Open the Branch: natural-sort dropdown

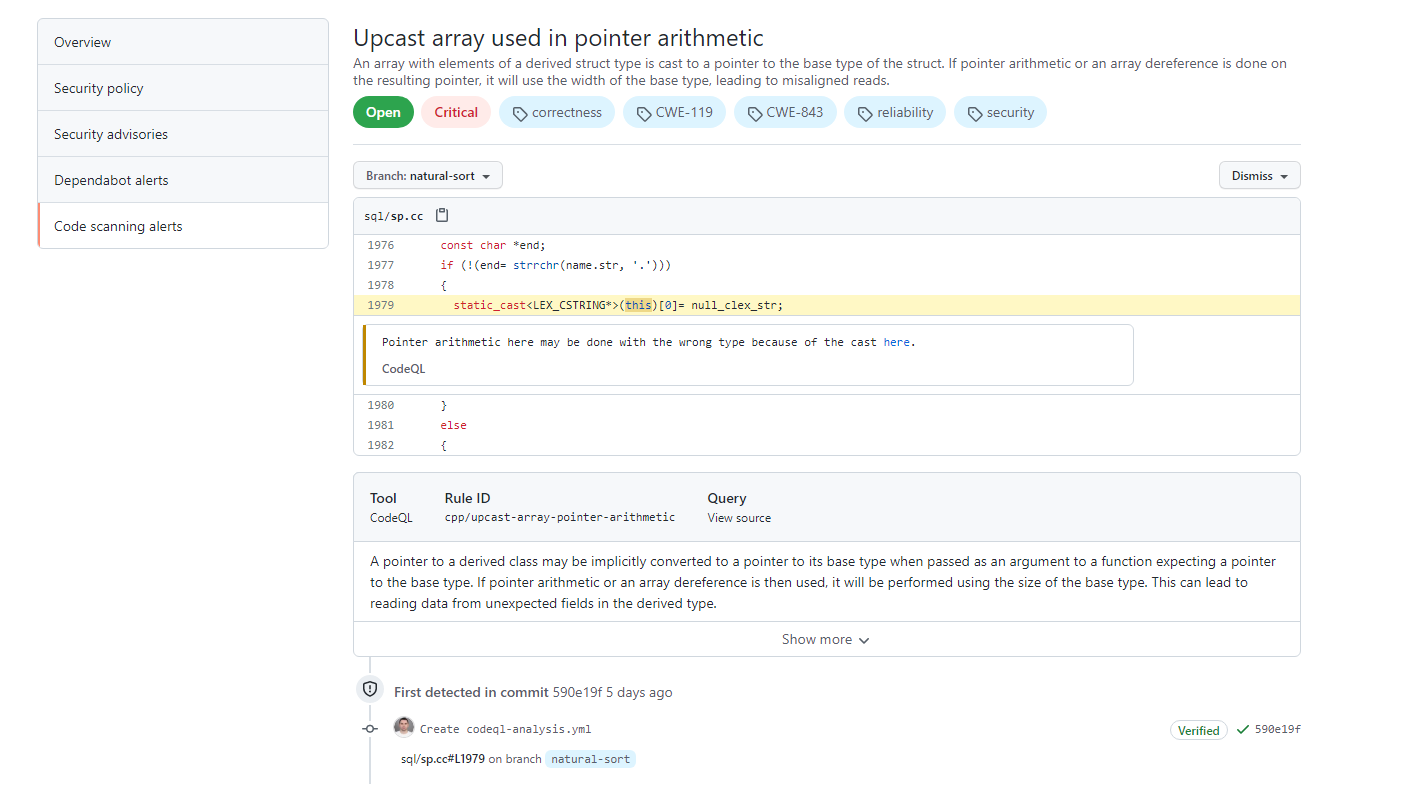[x=428, y=176]
